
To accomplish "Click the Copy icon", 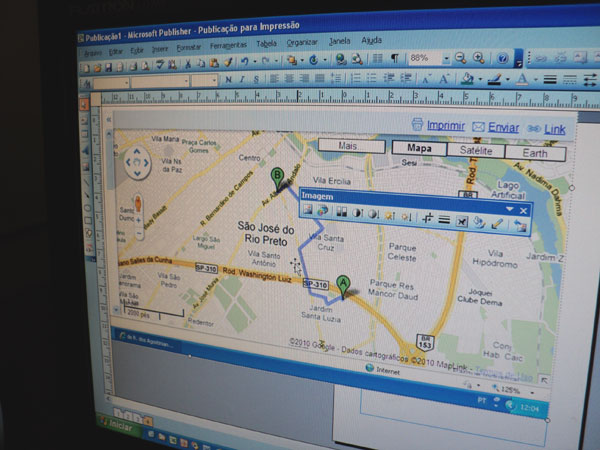I will pyautogui.click(x=201, y=64).
